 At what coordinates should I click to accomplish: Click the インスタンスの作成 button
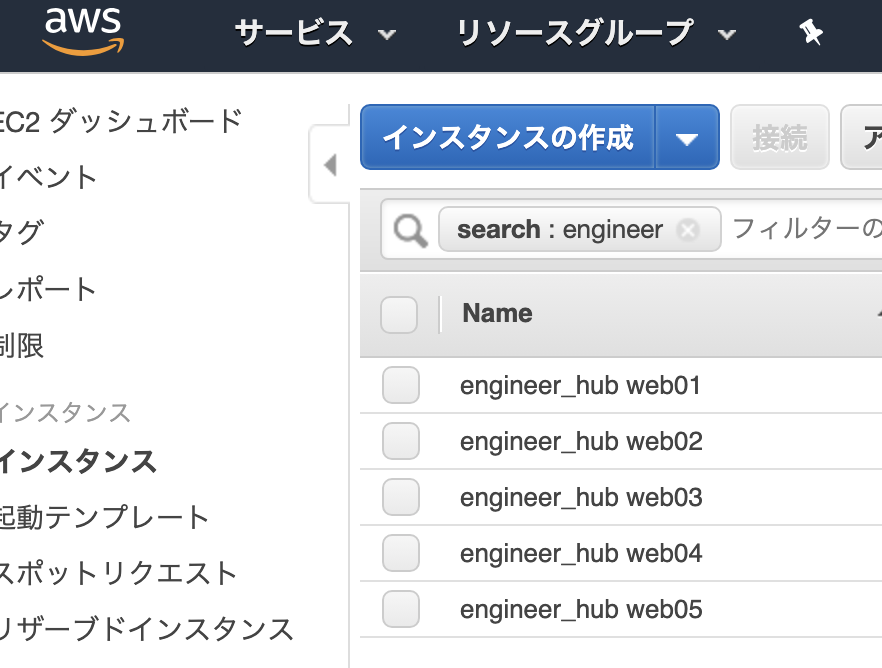pos(508,138)
